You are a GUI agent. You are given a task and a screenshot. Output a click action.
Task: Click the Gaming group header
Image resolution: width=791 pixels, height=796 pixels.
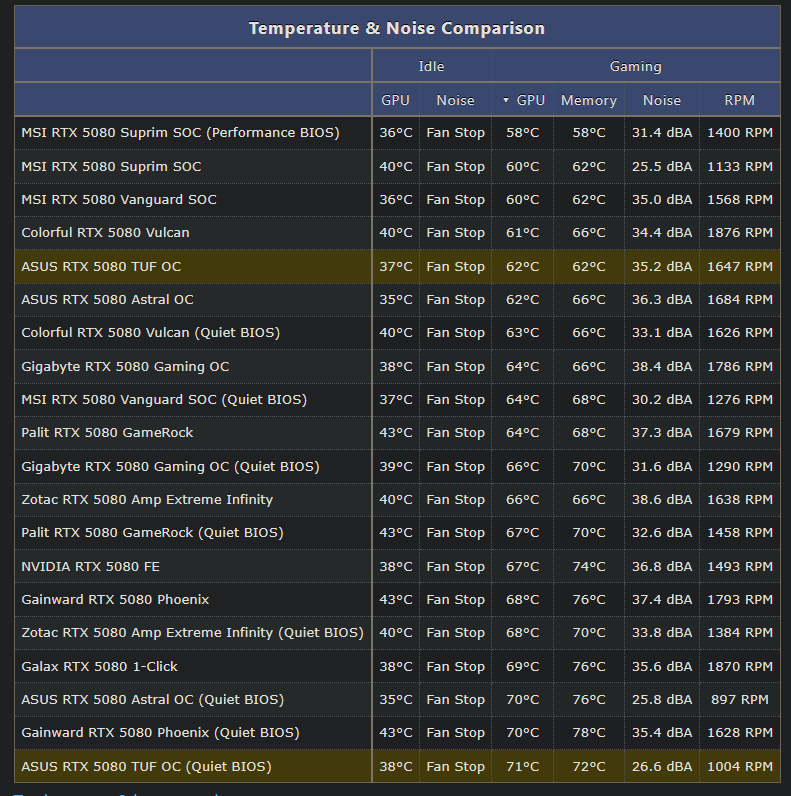point(636,66)
